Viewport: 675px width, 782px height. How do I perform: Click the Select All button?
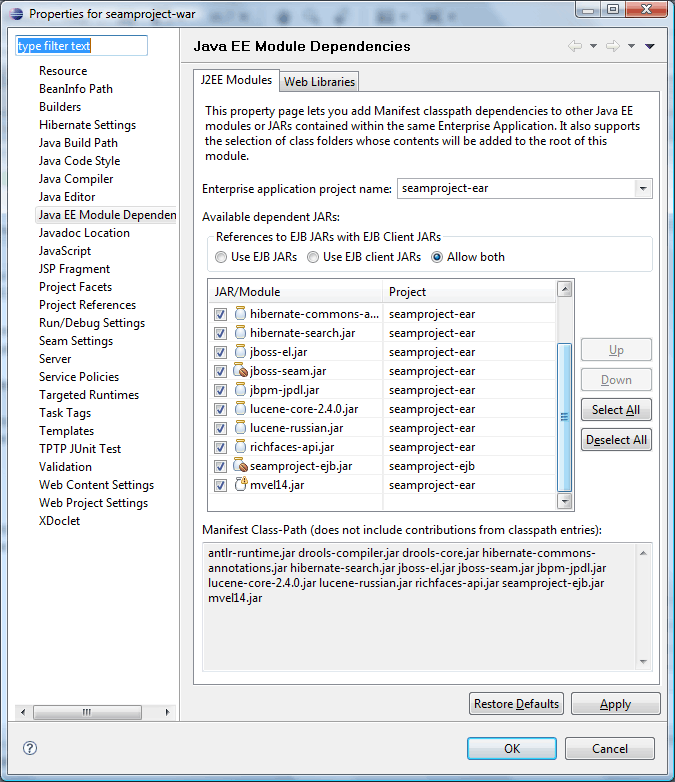pos(616,410)
